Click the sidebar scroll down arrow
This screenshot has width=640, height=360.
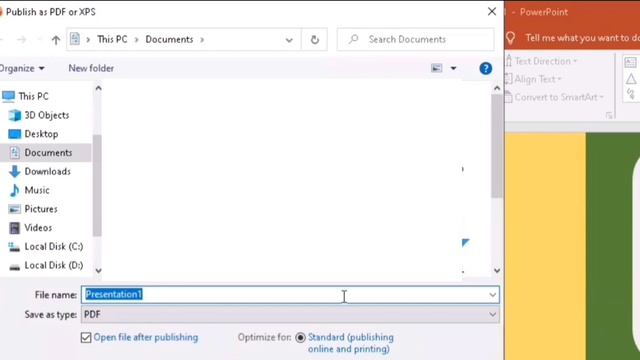(98, 270)
